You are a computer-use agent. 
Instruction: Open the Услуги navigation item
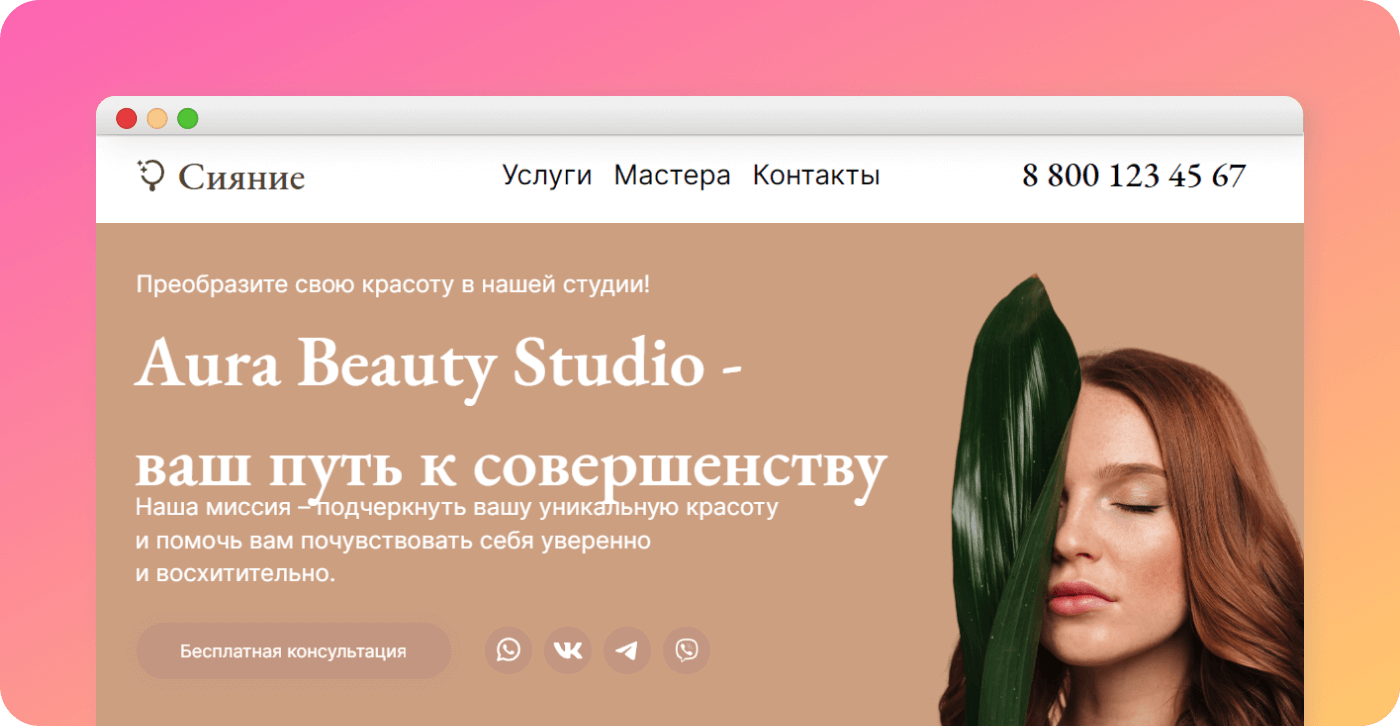coord(547,176)
